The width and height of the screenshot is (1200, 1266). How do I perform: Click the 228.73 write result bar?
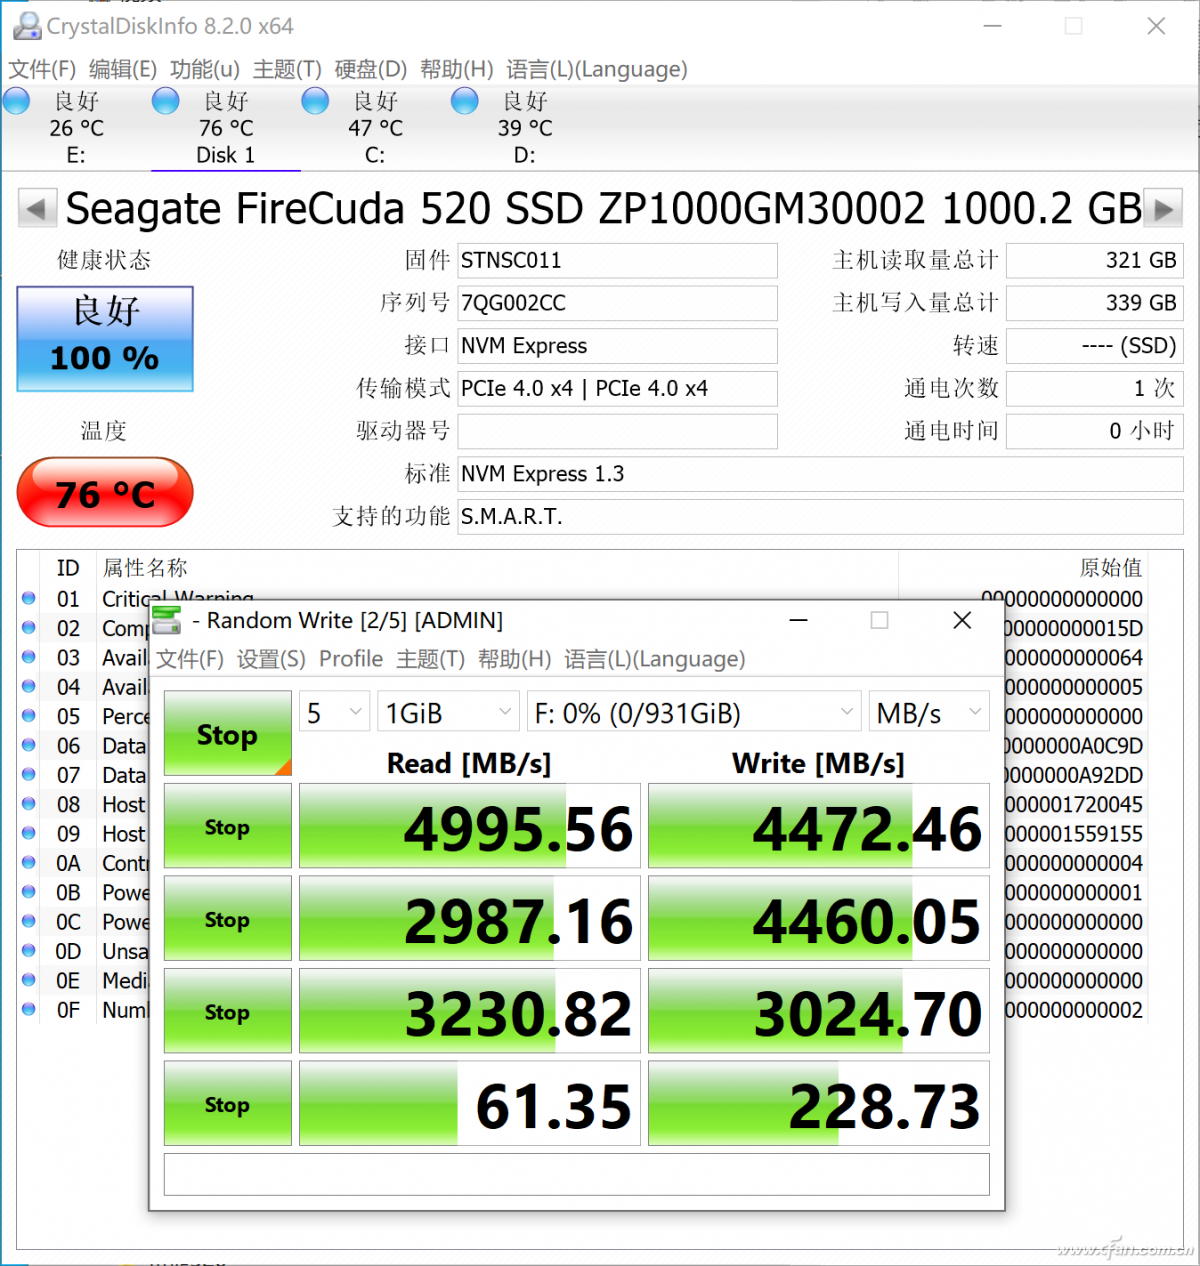click(819, 1104)
